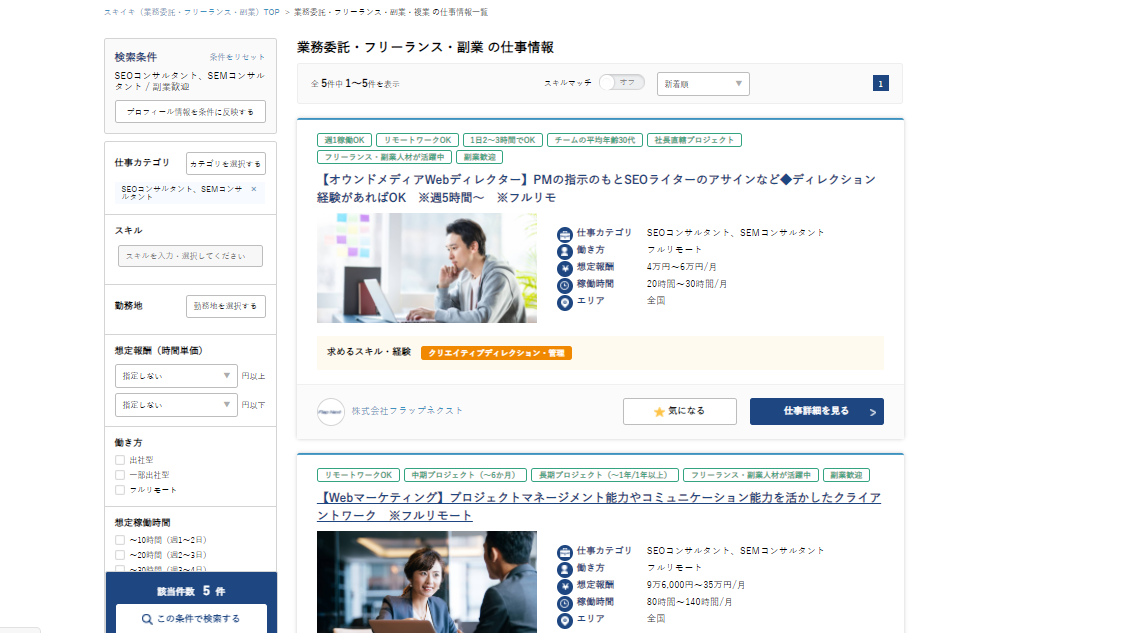Click clock icon in Webマーケティング card
This screenshot has width=1135, height=633.
pyautogui.click(x=565, y=603)
